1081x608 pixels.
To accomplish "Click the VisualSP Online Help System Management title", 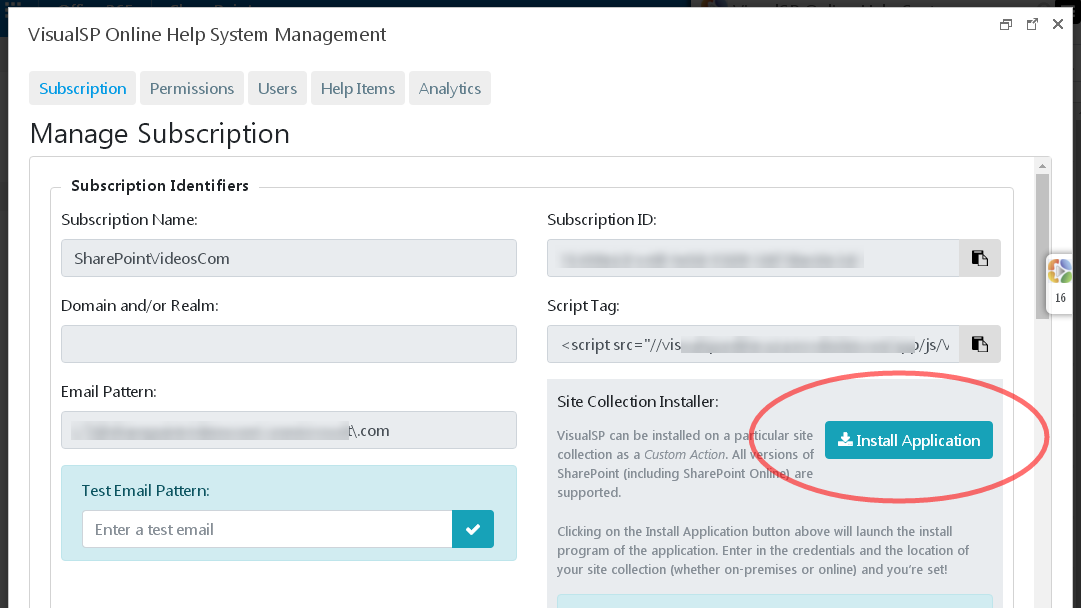I will pyautogui.click(x=207, y=34).
